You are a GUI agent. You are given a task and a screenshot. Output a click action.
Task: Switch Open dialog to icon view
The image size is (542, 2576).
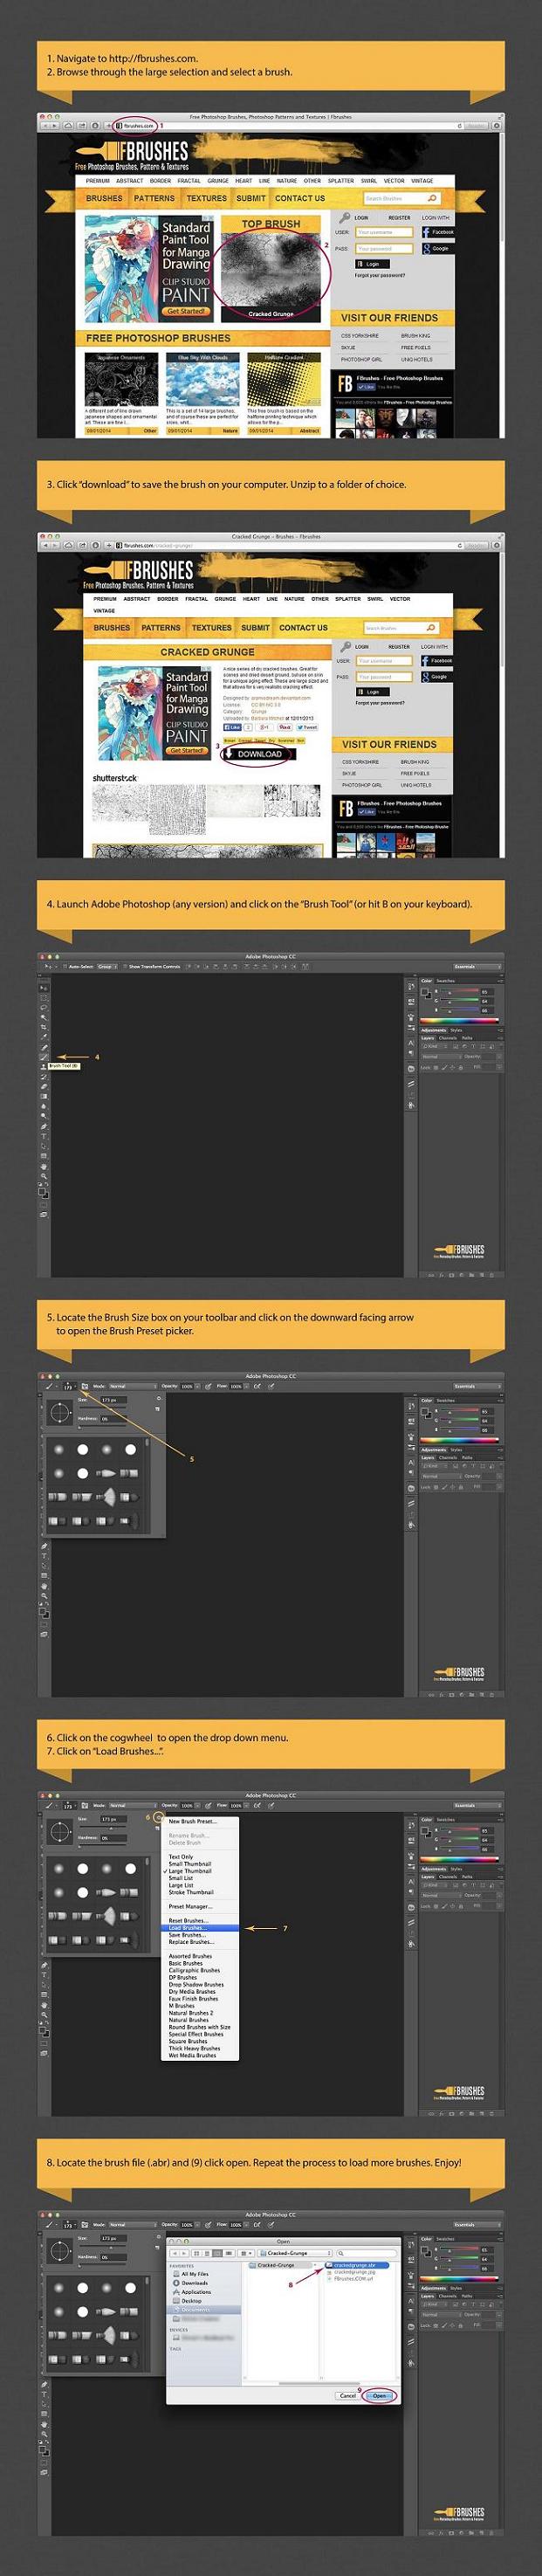tap(196, 2254)
